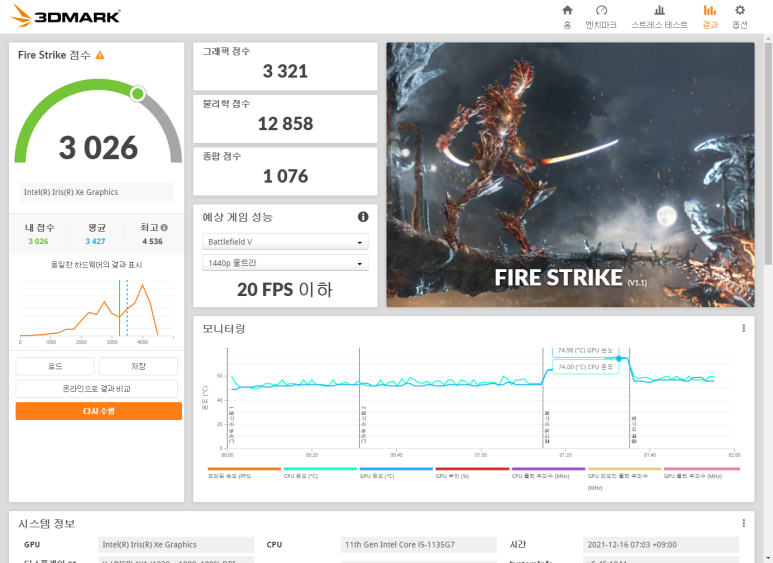Click the 74.00 °C CPU temperature tooltip
The height and width of the screenshot is (563, 773).
point(585,367)
